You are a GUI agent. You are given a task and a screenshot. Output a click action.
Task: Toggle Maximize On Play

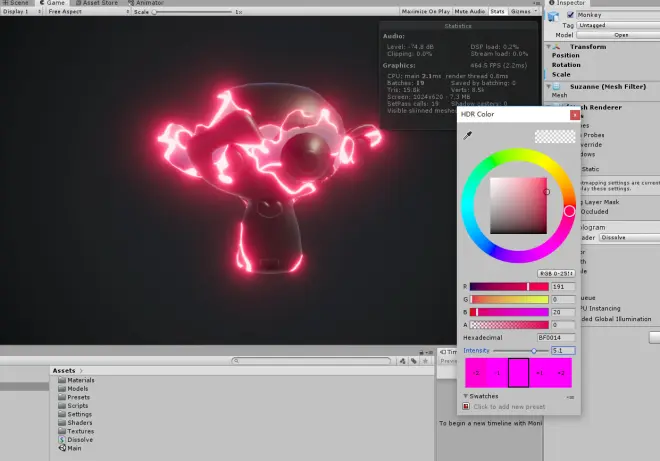pyautogui.click(x=426, y=12)
